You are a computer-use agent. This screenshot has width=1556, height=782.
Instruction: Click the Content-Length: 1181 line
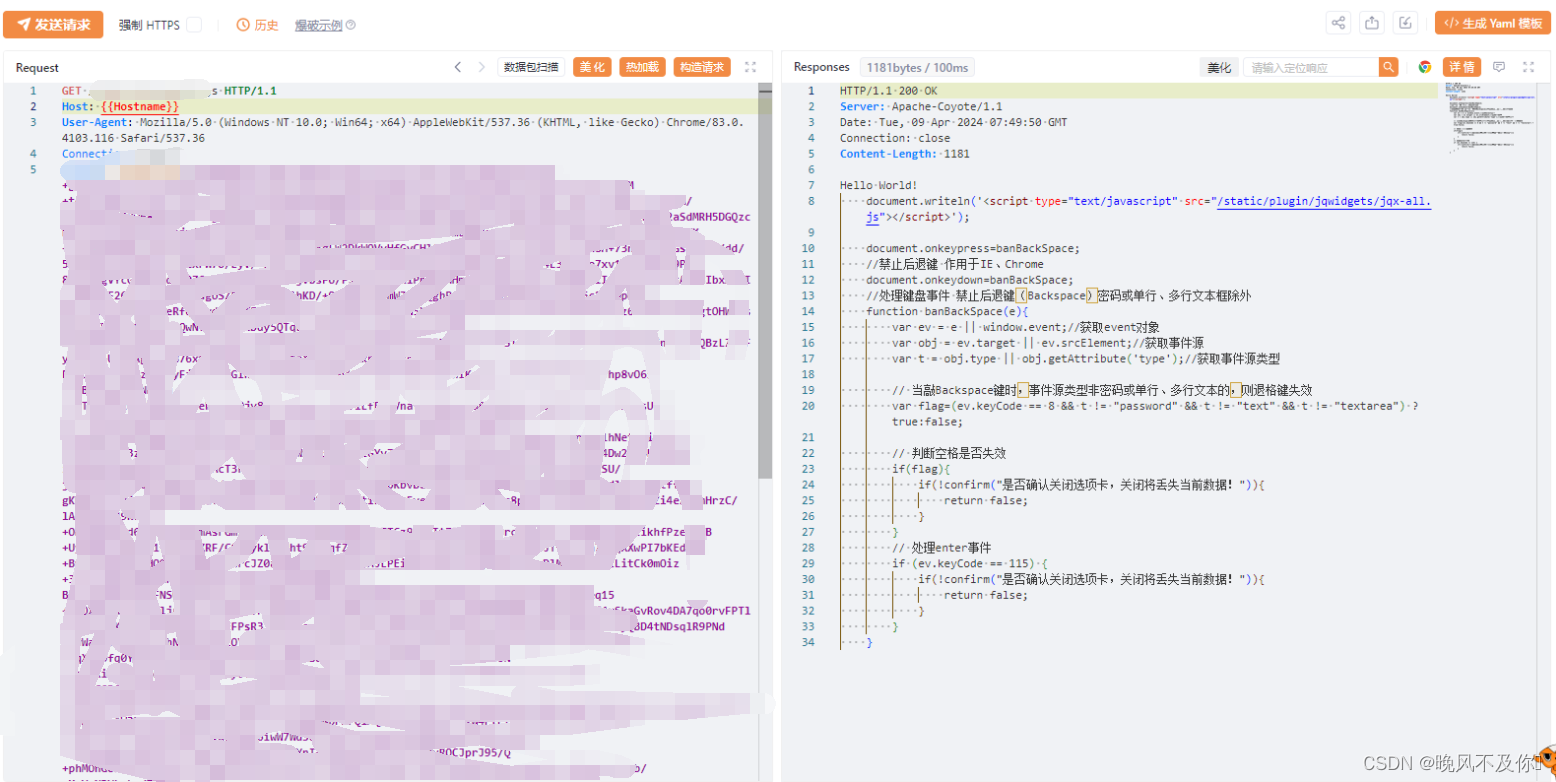(904, 154)
